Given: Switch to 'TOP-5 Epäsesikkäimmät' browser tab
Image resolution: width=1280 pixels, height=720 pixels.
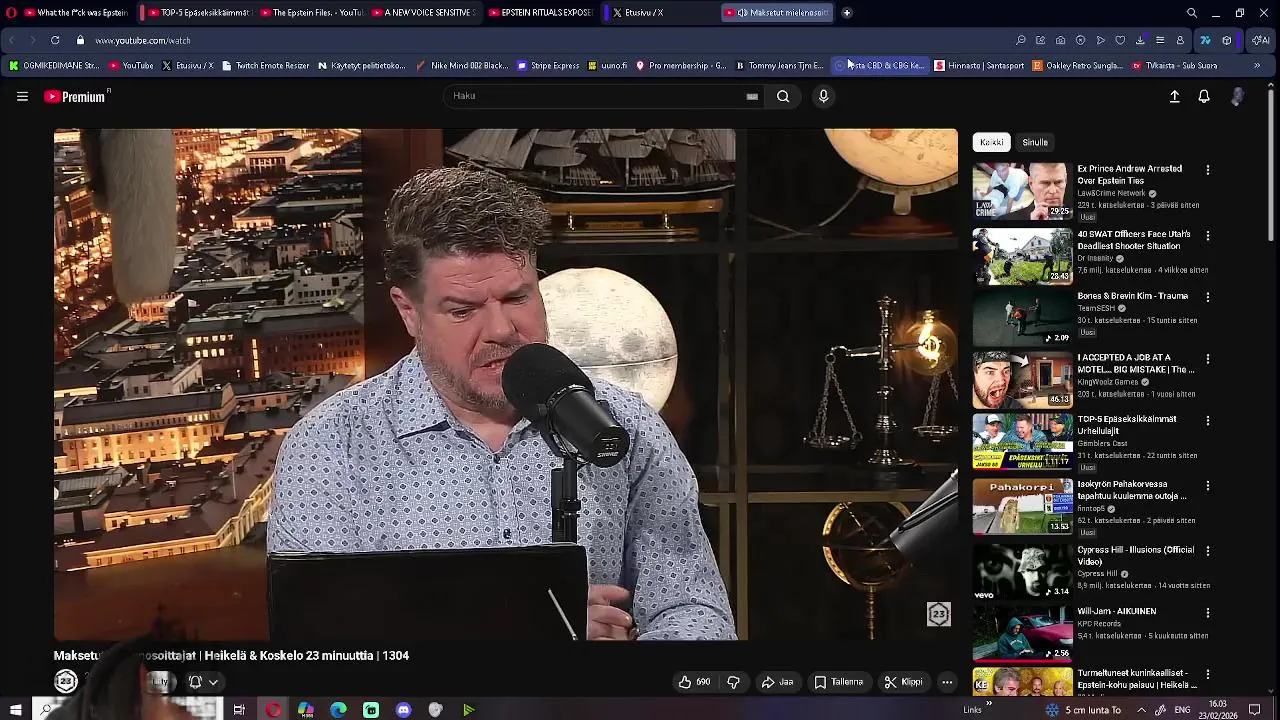Looking at the screenshot, I should click(x=198, y=13).
